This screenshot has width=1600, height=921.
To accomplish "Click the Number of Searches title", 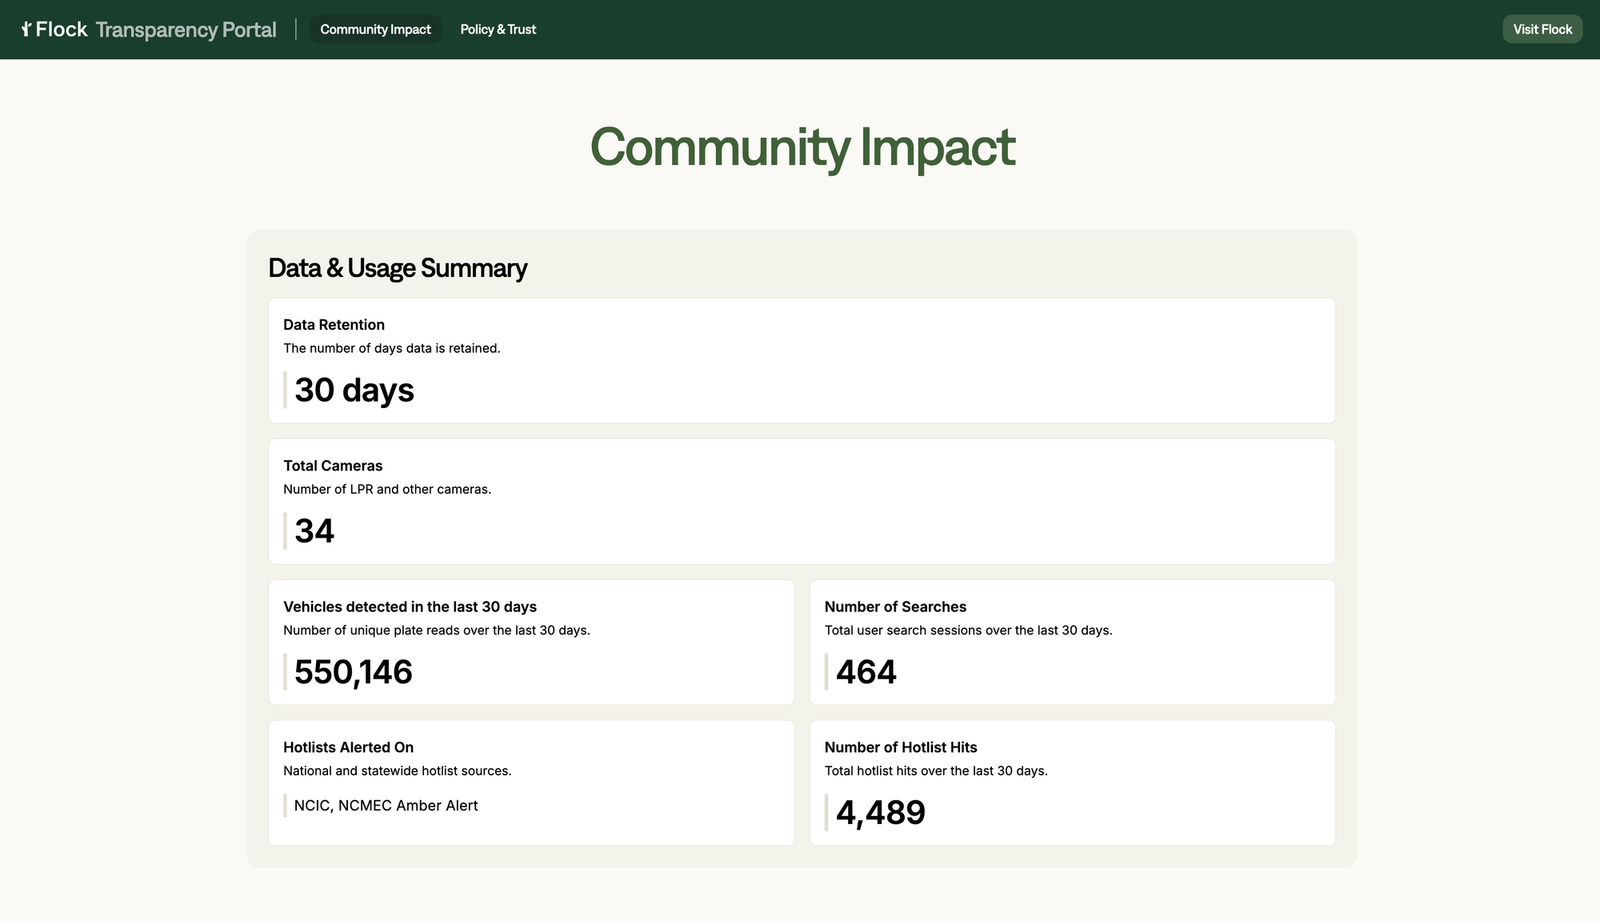I will [x=895, y=607].
